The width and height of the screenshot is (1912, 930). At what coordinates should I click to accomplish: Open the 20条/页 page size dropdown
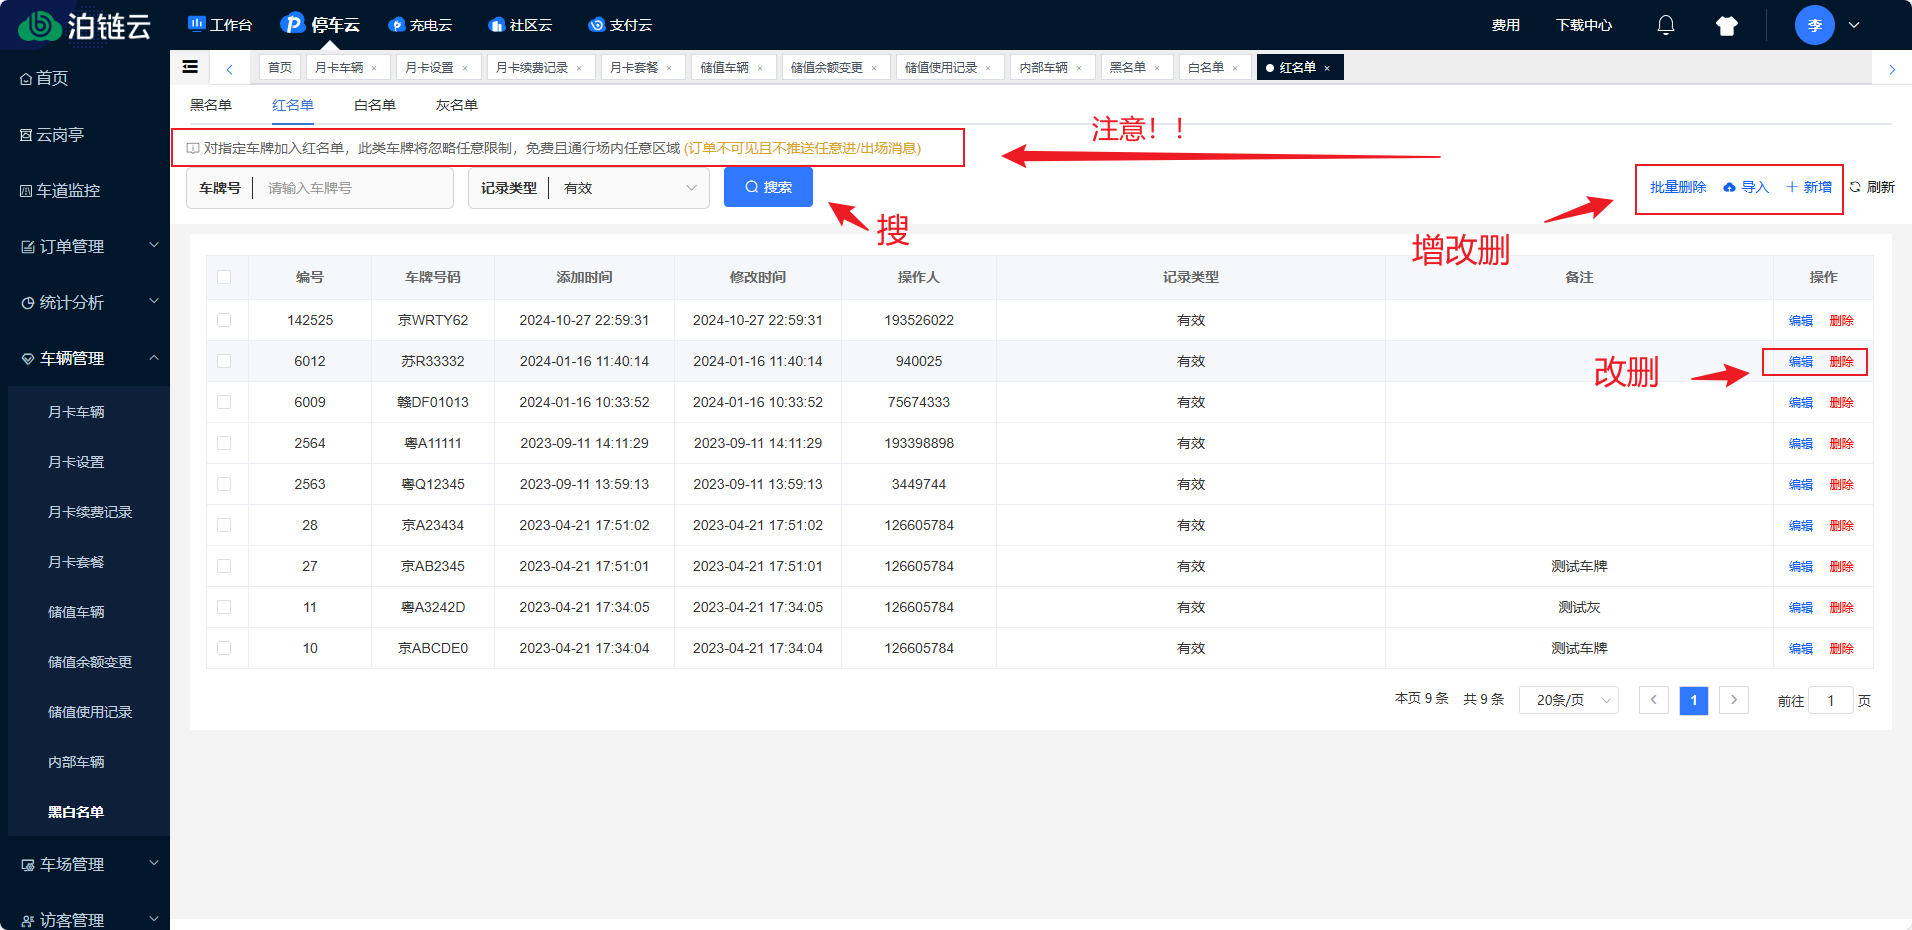coord(1569,700)
